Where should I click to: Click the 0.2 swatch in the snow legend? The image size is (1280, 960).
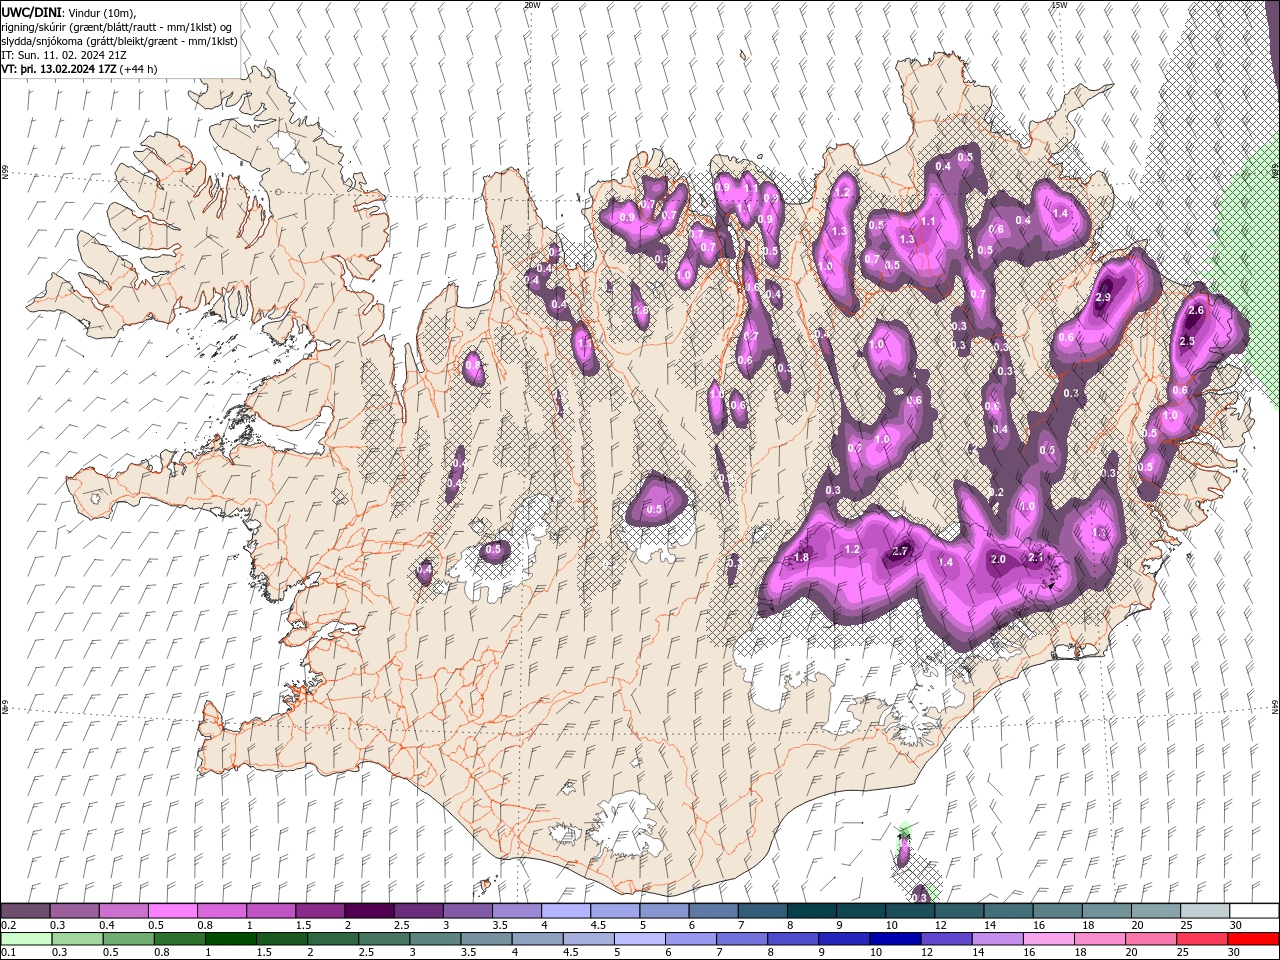point(25,911)
